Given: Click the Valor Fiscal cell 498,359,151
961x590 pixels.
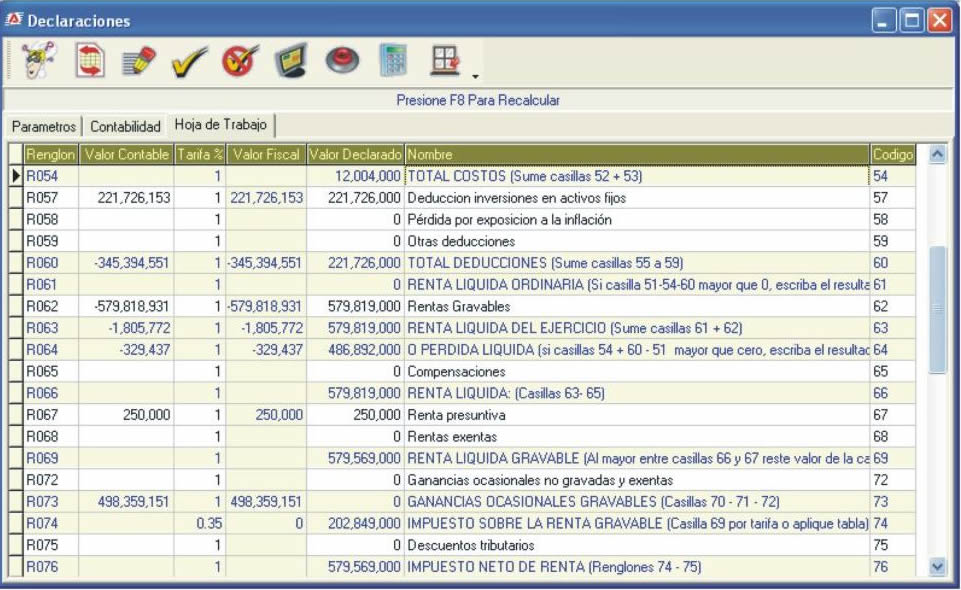Looking at the screenshot, I should pos(266,502).
